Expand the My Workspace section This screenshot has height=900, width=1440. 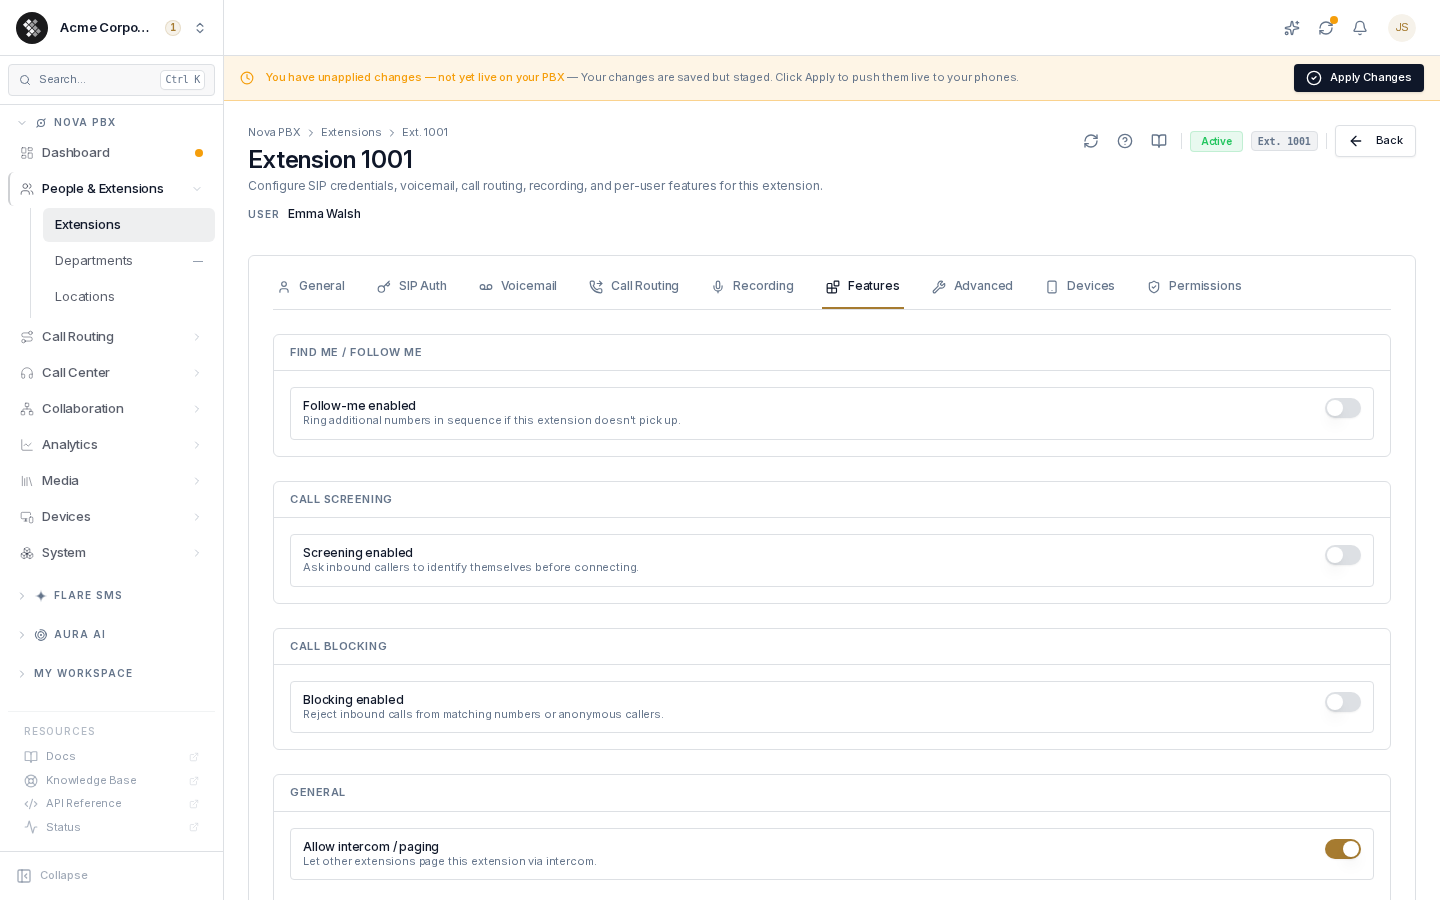click(22, 674)
